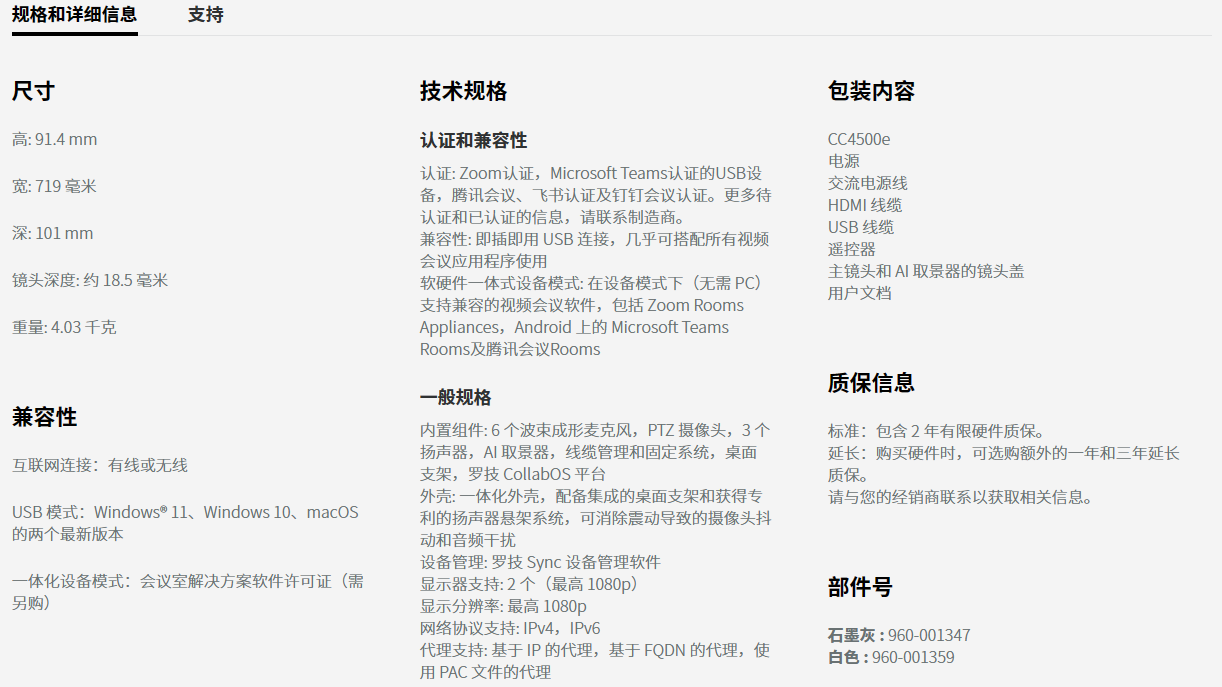Click the 包装内容 section heading
The width and height of the screenshot is (1222, 687).
(x=871, y=92)
